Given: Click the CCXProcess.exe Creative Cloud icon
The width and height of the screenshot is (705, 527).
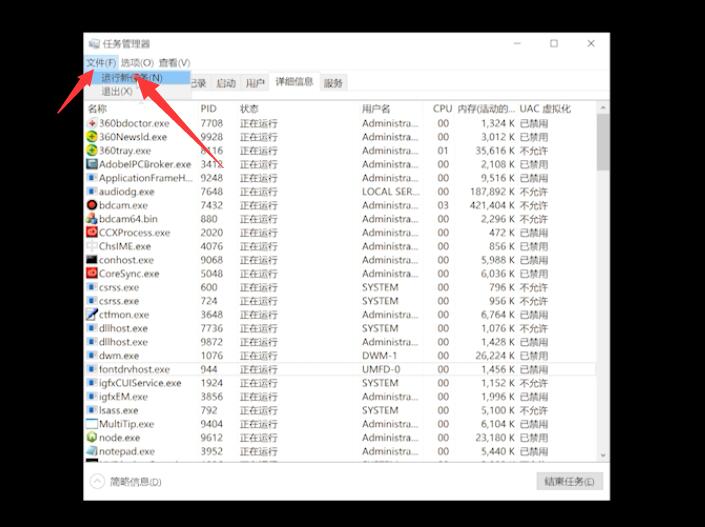Looking at the screenshot, I should click(92, 232).
